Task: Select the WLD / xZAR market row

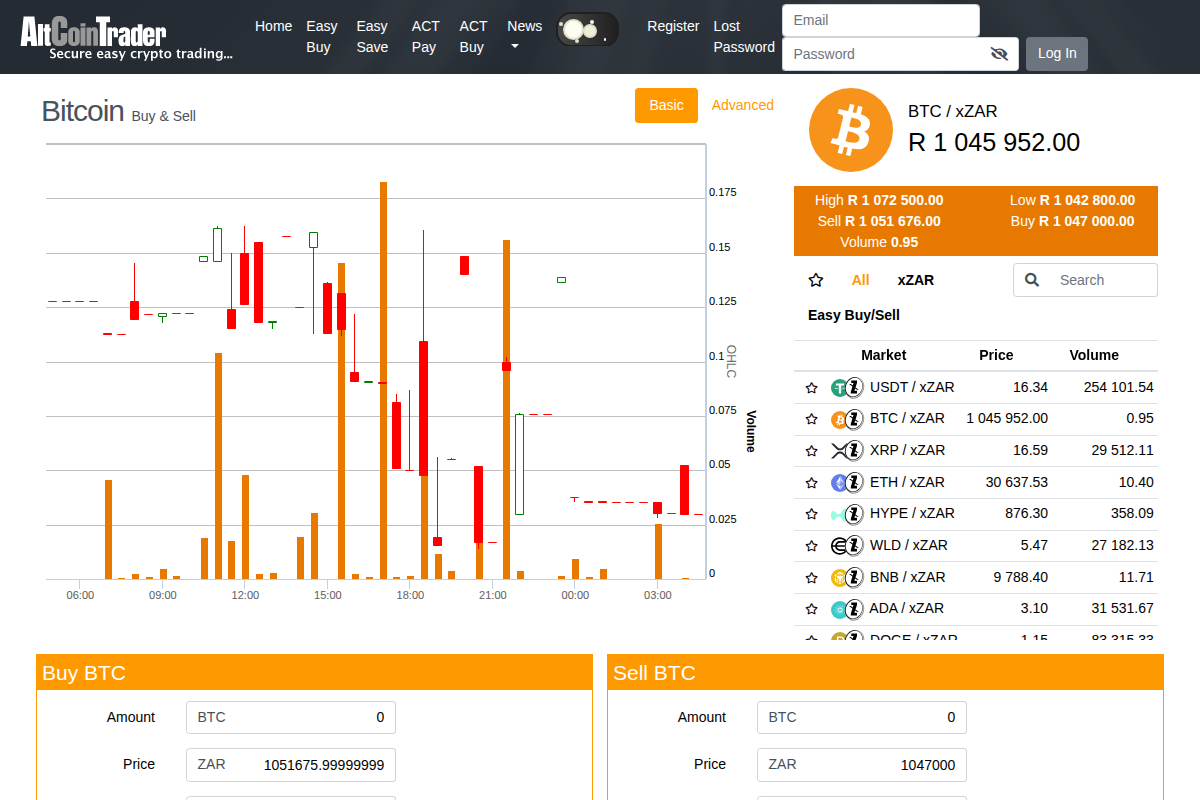Action: point(976,546)
